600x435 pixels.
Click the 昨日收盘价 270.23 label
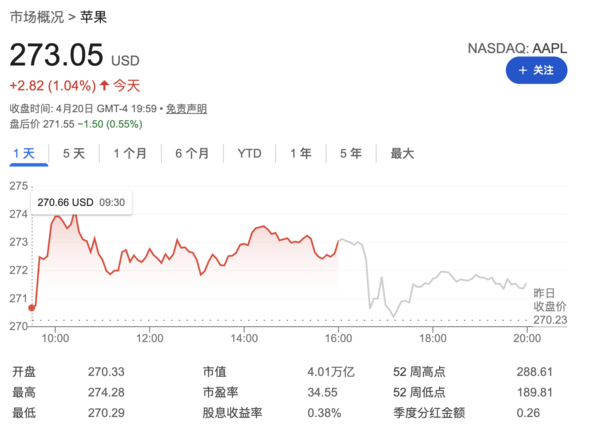tap(549, 305)
